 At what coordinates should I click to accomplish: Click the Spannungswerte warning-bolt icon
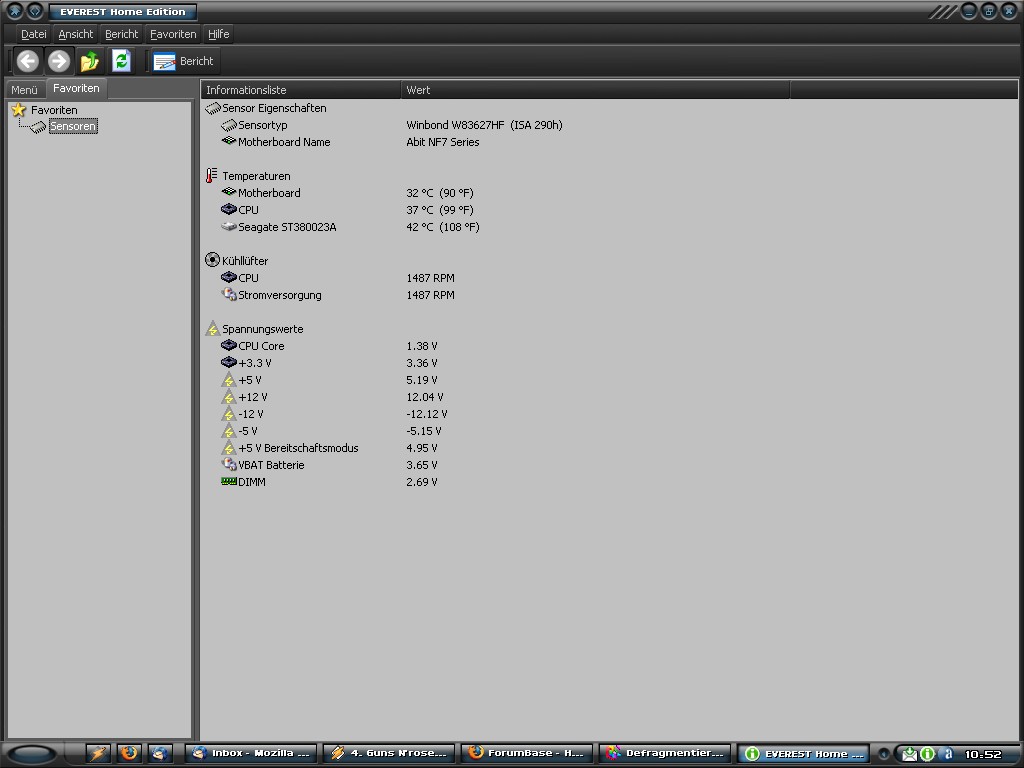click(212, 328)
